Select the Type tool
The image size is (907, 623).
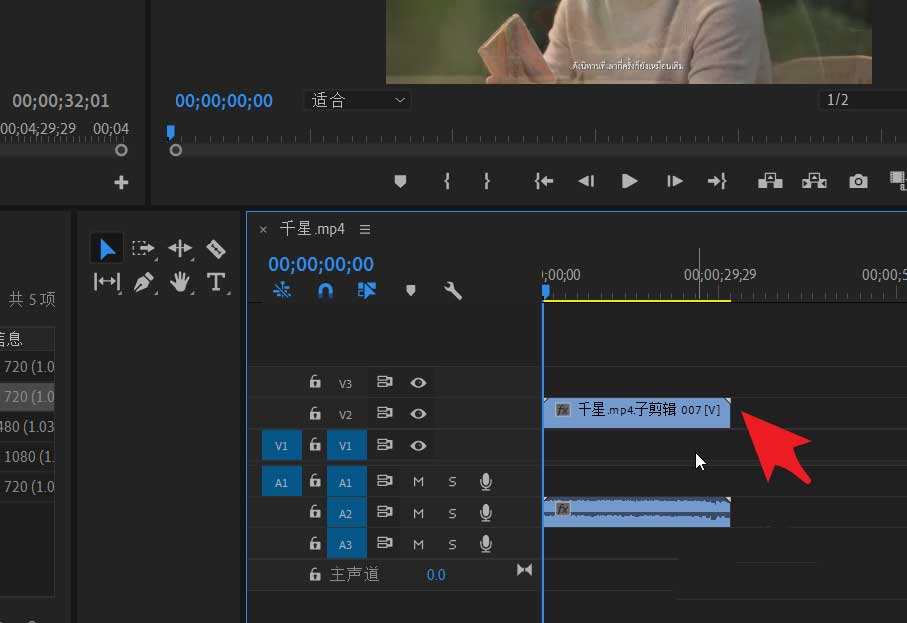(216, 282)
